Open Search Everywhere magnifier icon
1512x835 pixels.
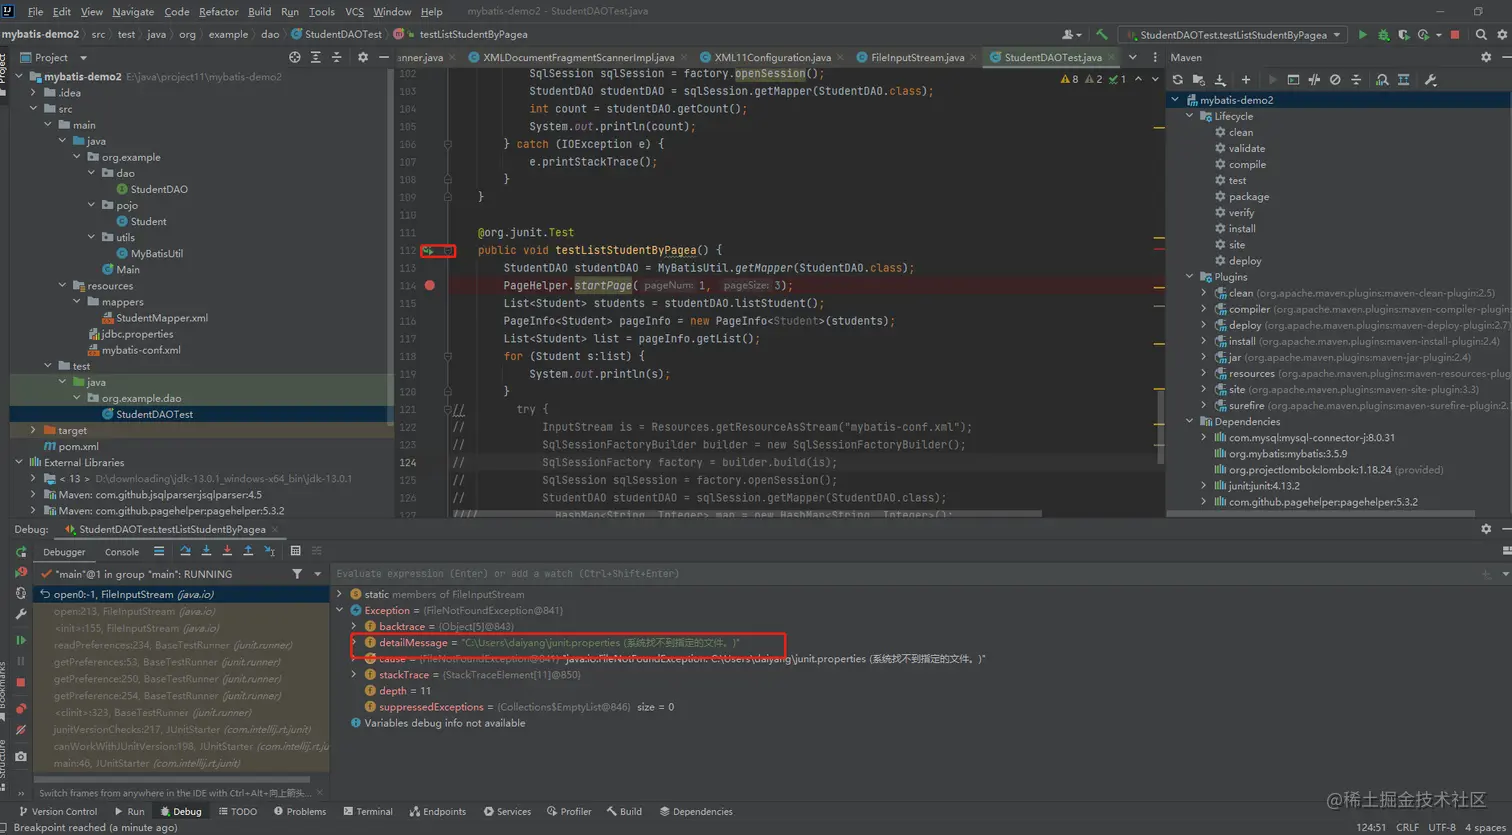(1481, 35)
